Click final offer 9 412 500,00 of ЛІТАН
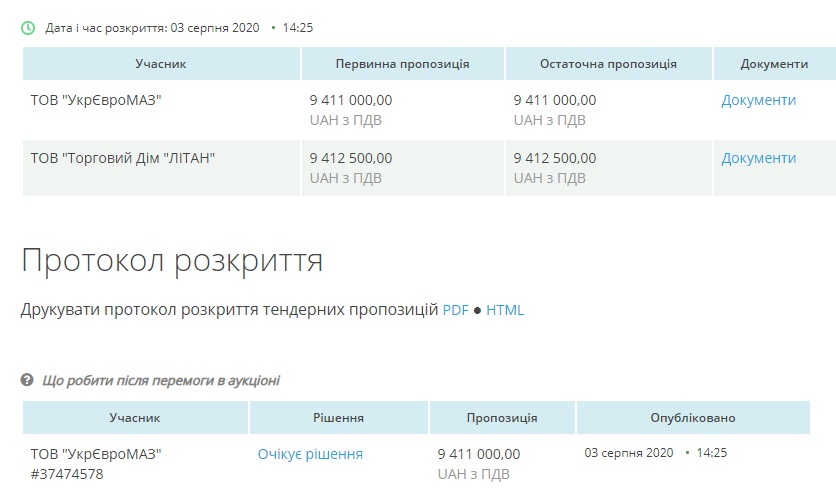The height and width of the screenshot is (489, 836). pos(555,158)
